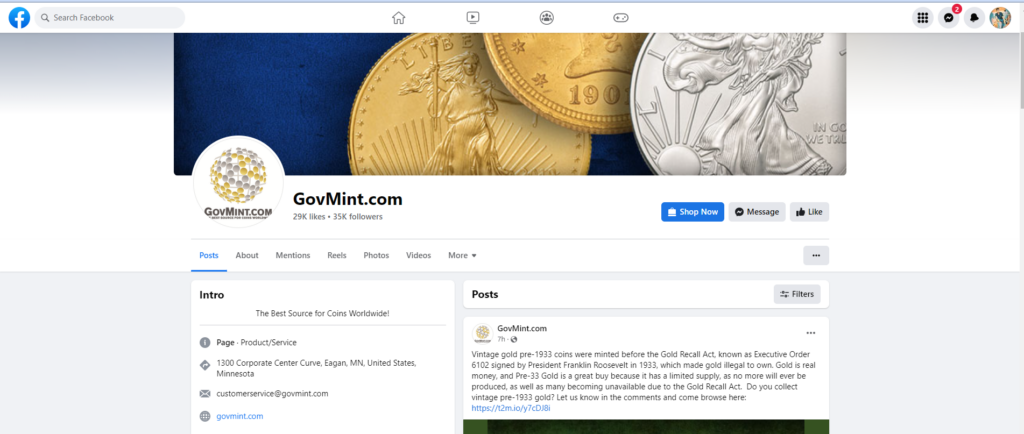Open the page three-dot more actions button

[x=816, y=255]
